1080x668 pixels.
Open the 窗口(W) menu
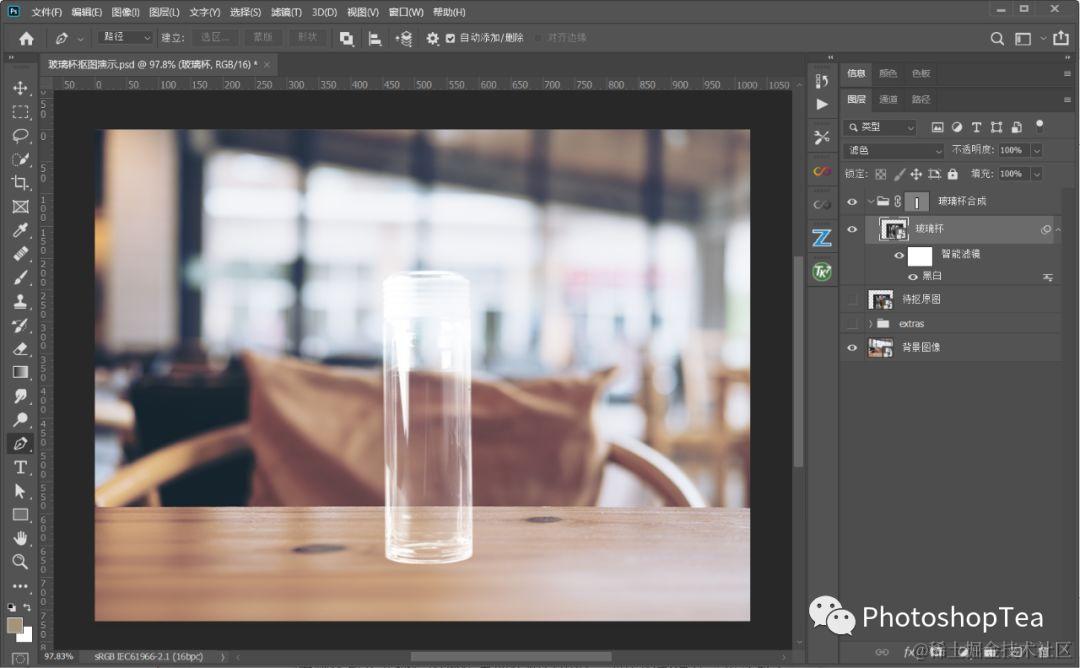point(406,12)
